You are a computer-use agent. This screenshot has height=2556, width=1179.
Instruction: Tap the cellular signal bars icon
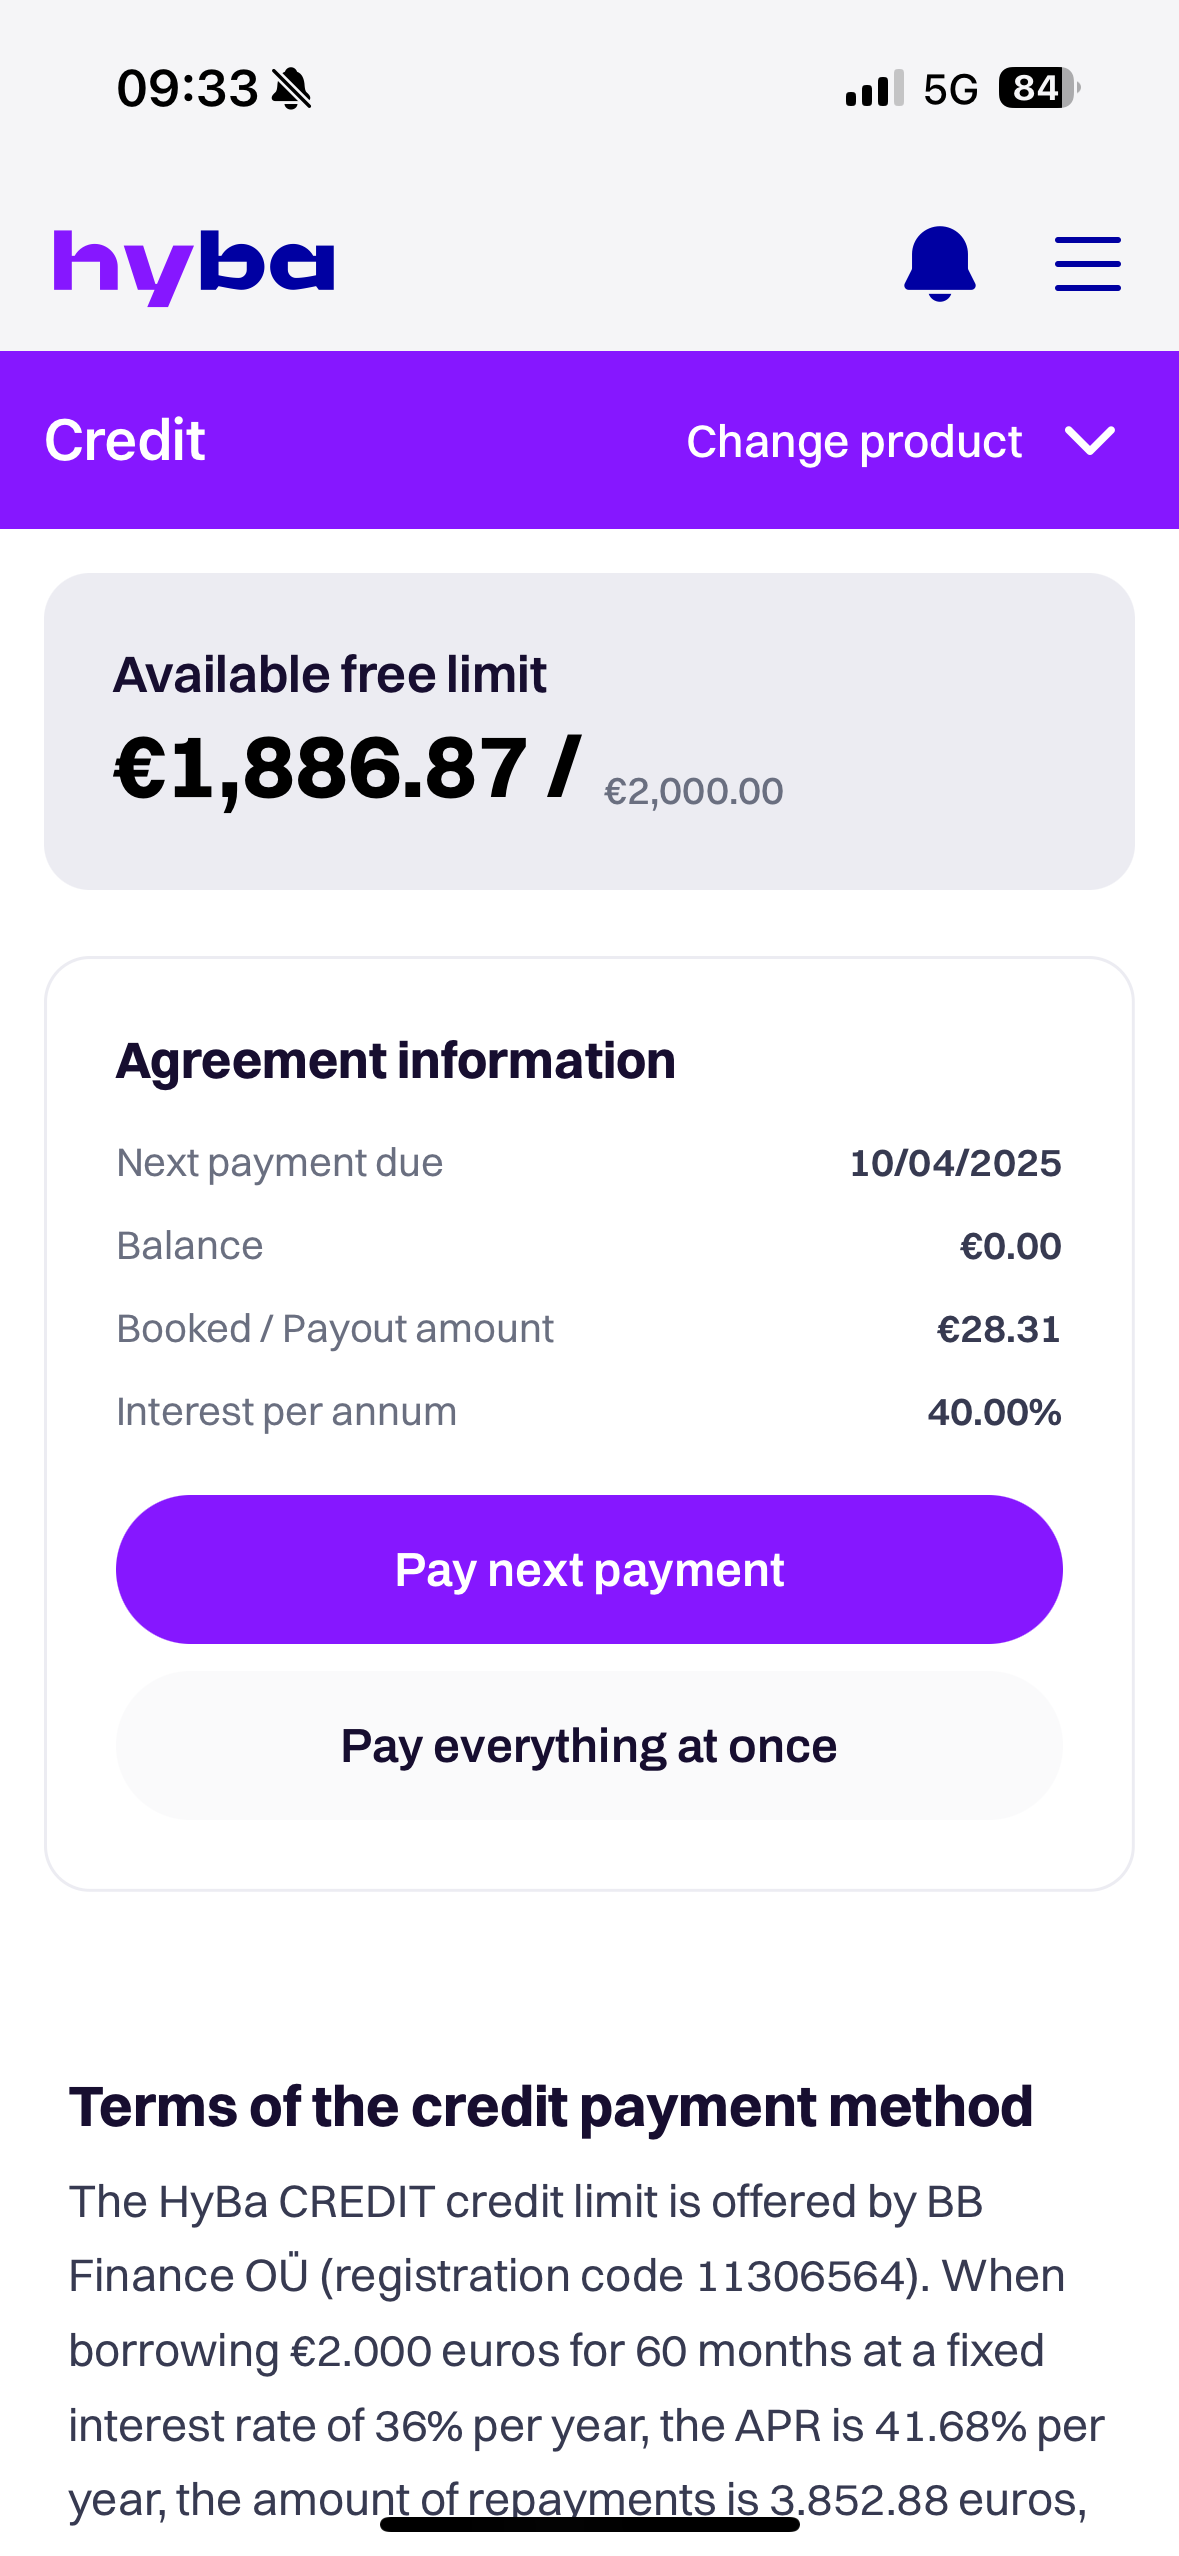pos(874,89)
